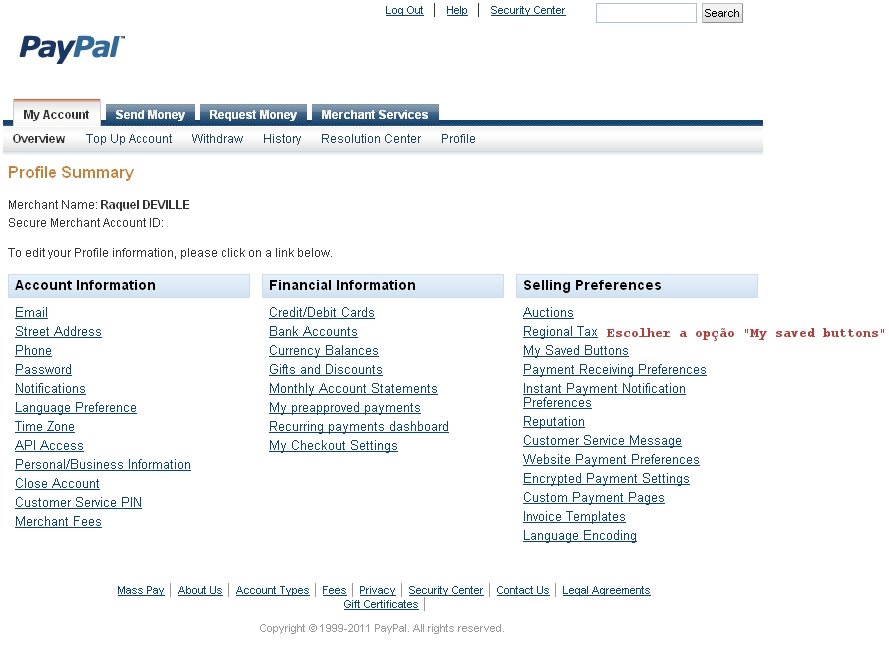Open Customer Service Message link
The height and width of the screenshot is (645, 889).
pos(602,440)
